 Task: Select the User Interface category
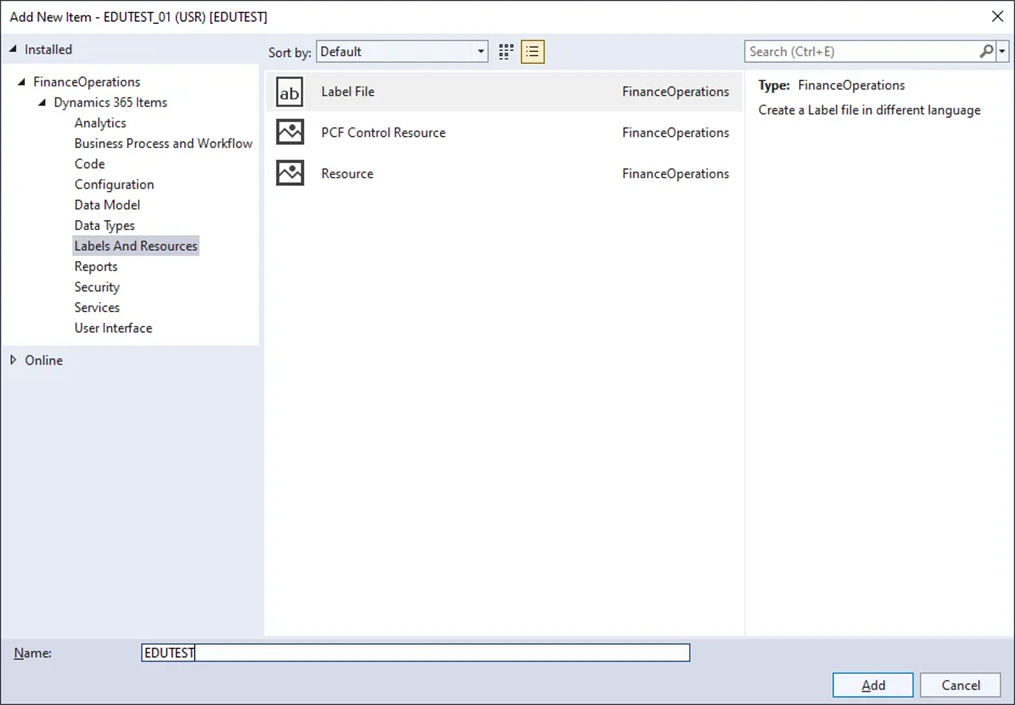coord(113,328)
